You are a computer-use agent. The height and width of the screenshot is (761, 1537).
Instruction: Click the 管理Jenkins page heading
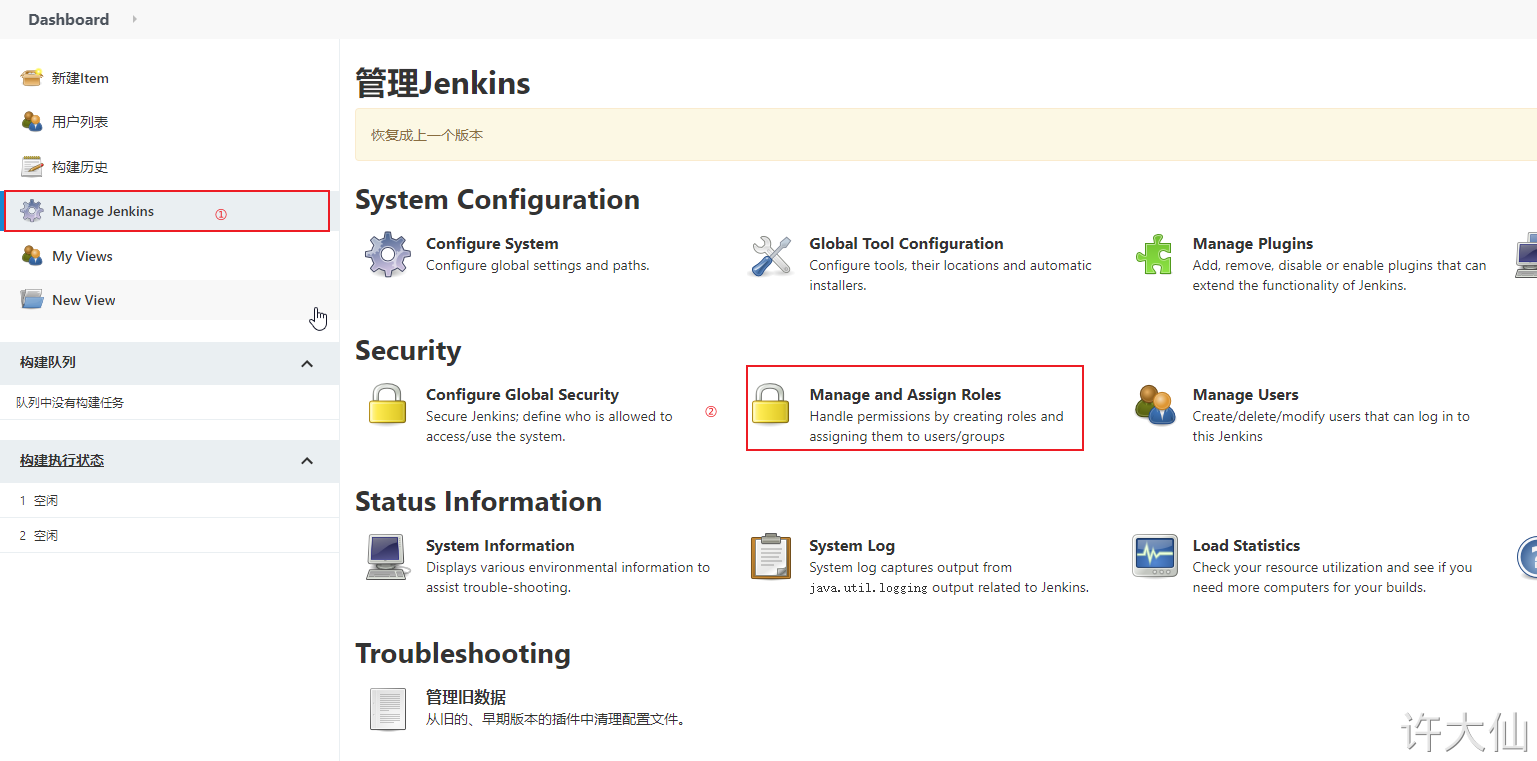point(442,84)
